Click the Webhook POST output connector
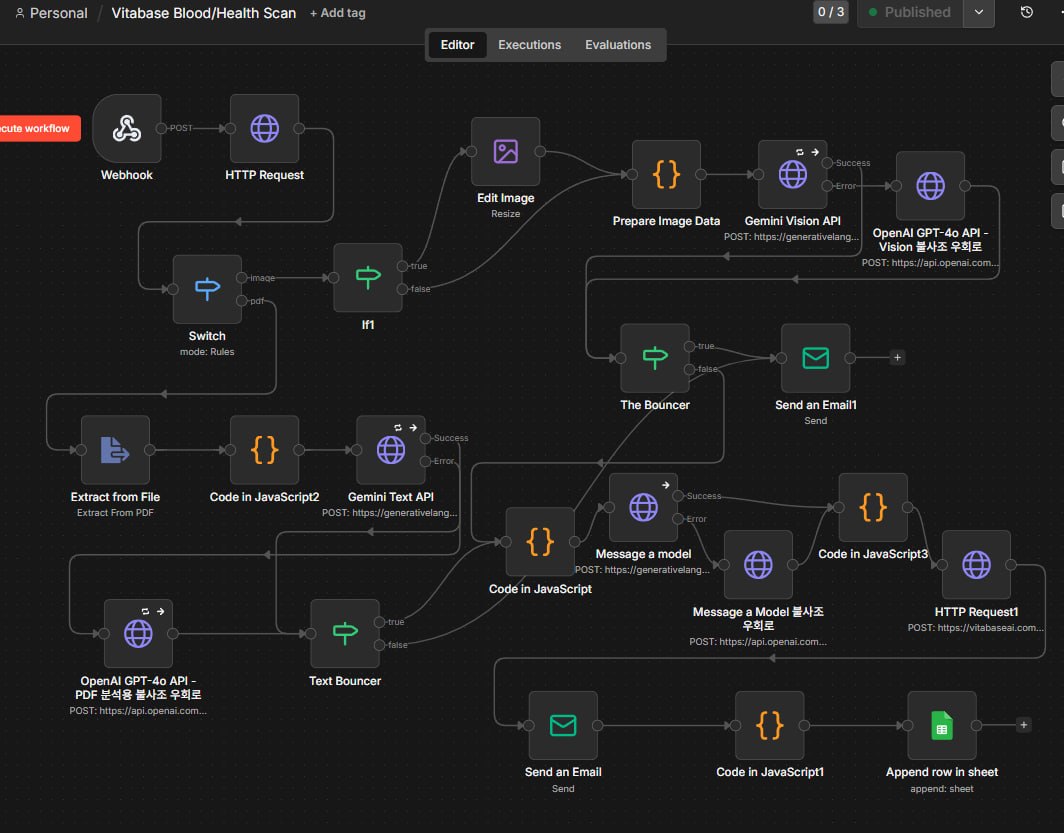This screenshot has height=833, width=1064. click(162, 128)
